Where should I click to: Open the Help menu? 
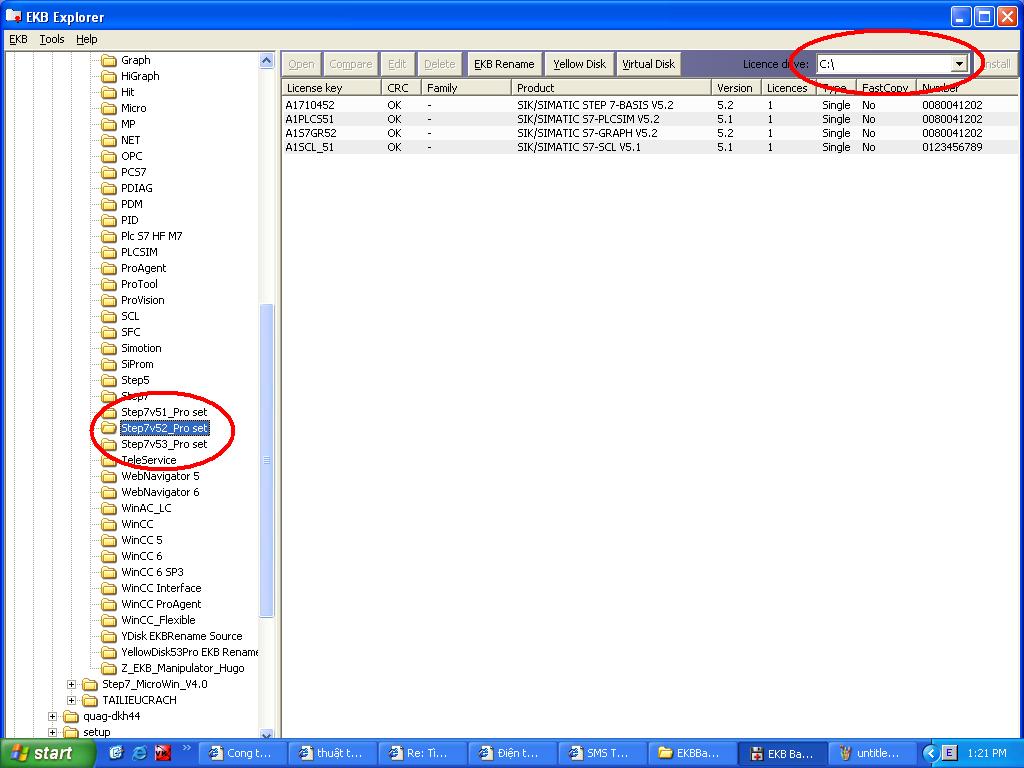pos(86,39)
